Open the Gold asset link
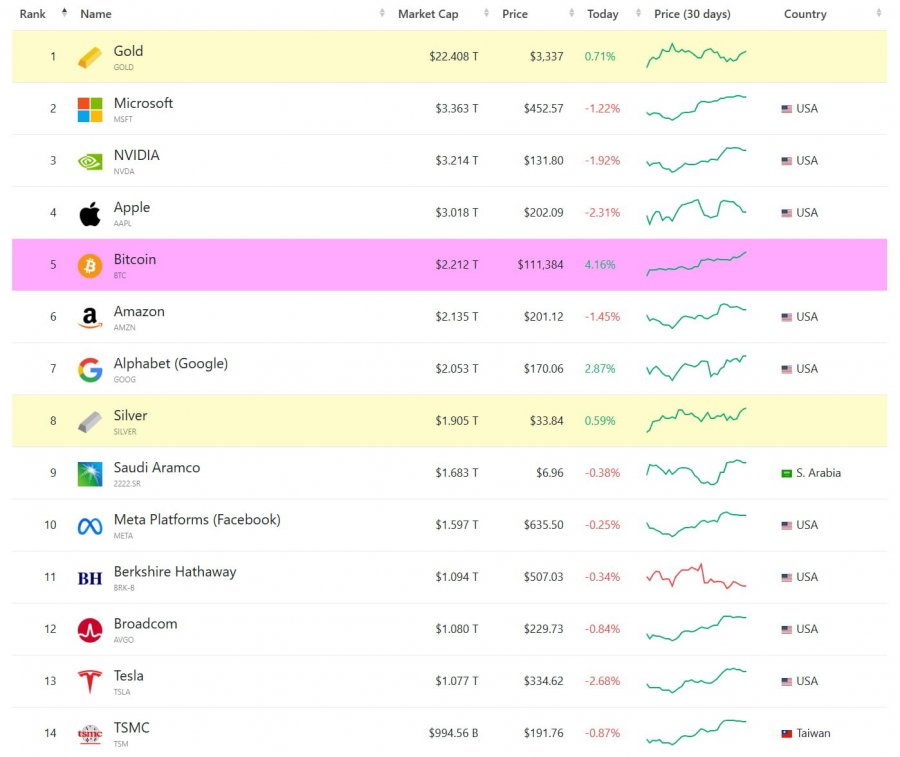 [x=128, y=51]
